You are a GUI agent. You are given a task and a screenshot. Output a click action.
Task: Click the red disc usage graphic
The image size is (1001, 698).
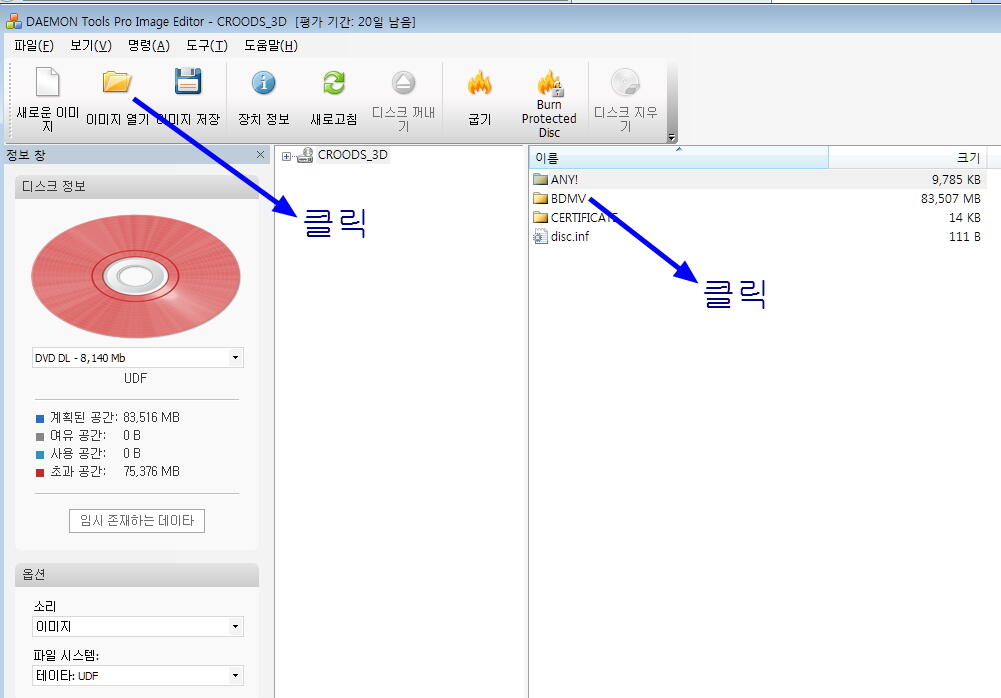(136, 277)
